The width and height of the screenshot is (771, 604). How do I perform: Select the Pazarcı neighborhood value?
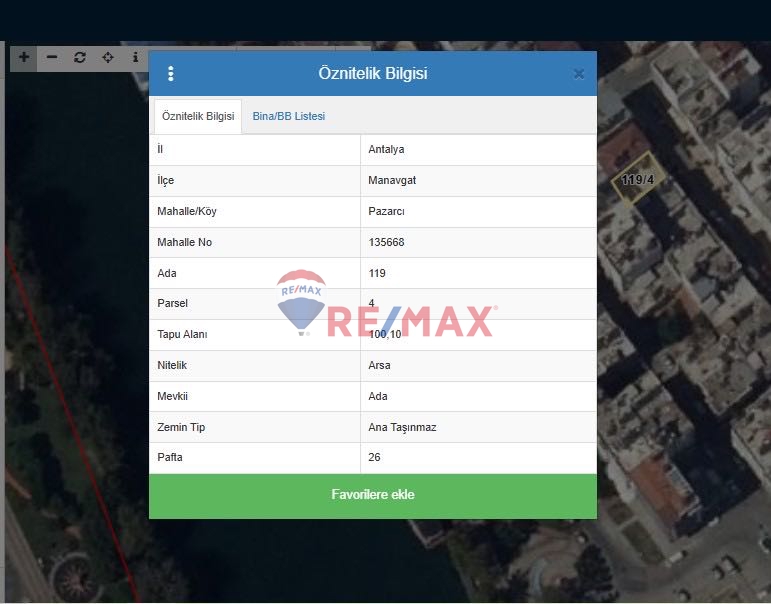pos(386,212)
